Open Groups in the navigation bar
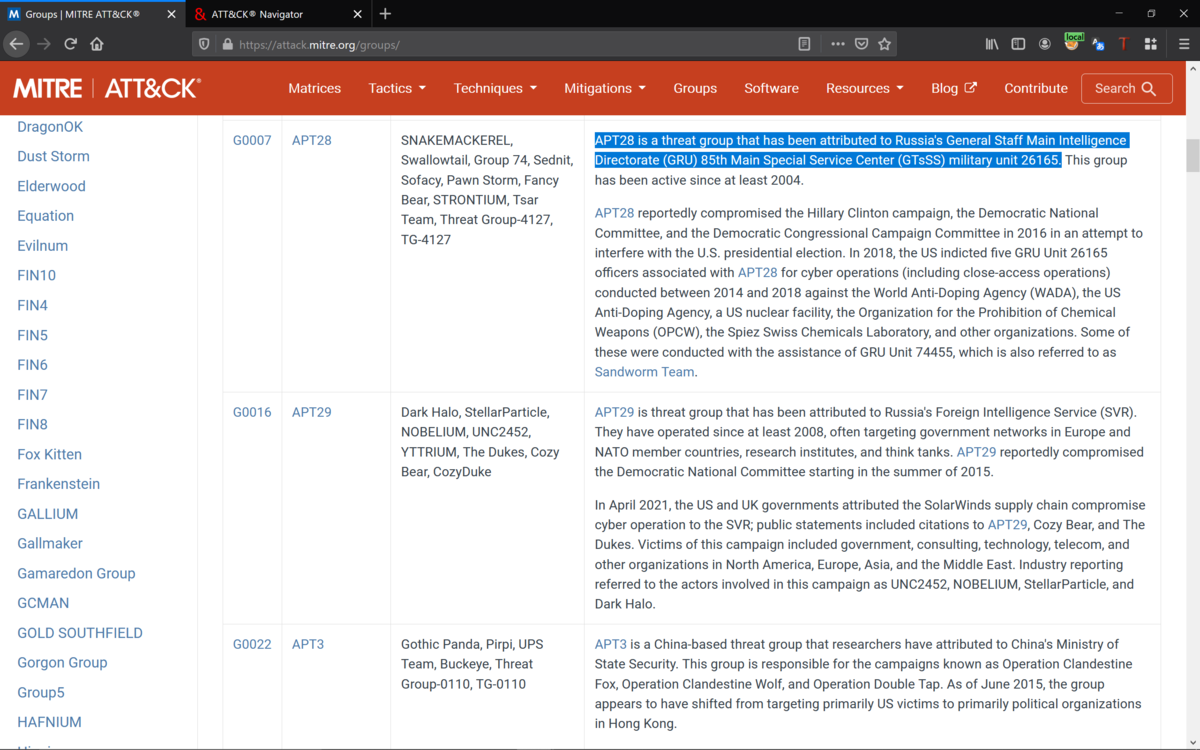The width and height of the screenshot is (1200, 750). (x=695, y=88)
